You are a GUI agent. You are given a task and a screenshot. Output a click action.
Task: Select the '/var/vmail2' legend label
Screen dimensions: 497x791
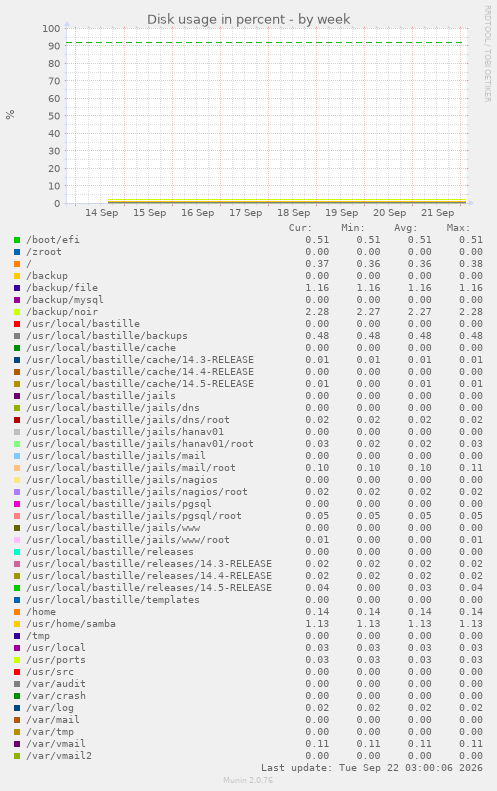coord(59,756)
